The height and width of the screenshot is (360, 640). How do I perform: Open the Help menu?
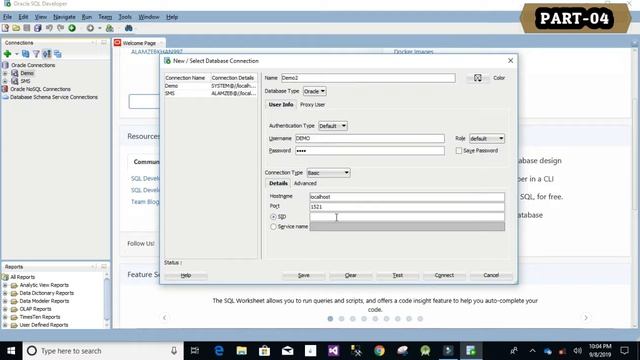tap(172, 17)
